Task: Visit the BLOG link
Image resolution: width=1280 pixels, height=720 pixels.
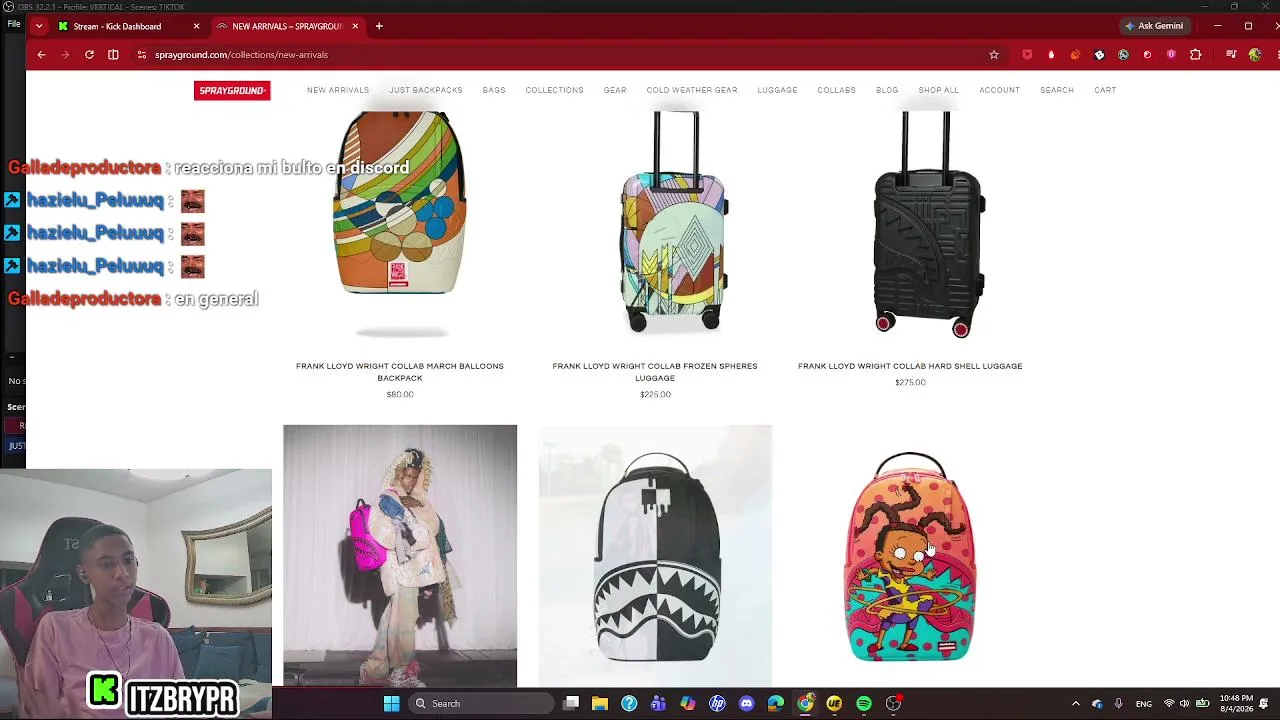Action: 887,90
